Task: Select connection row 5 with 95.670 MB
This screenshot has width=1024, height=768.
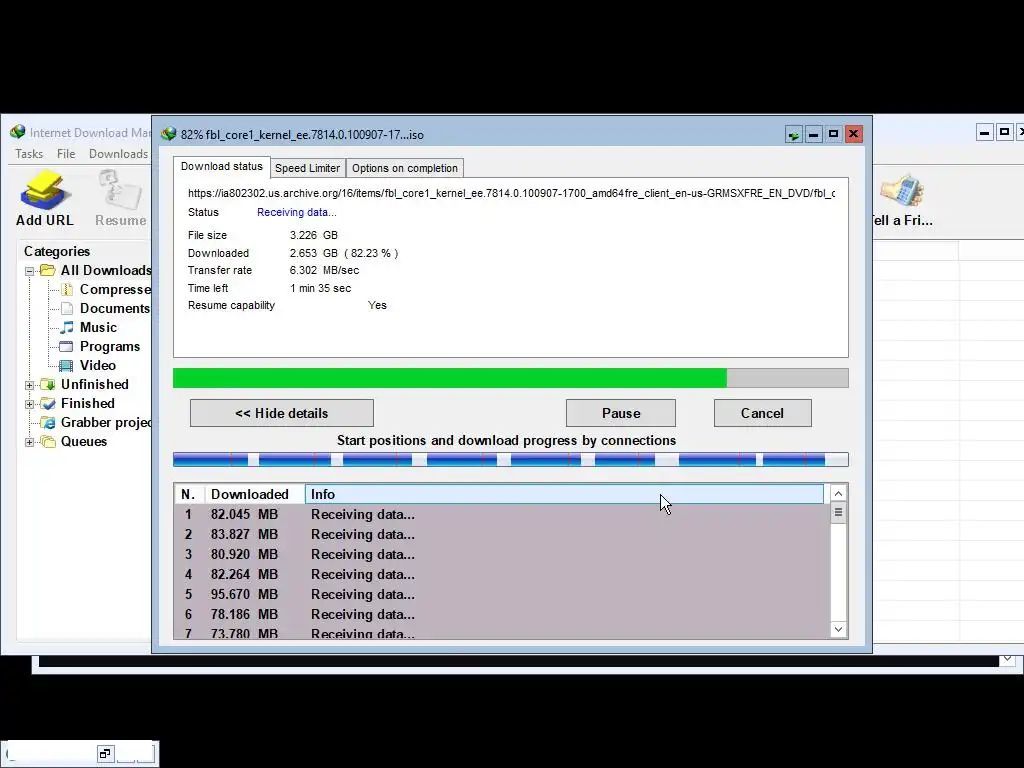Action: pyautogui.click(x=502, y=594)
